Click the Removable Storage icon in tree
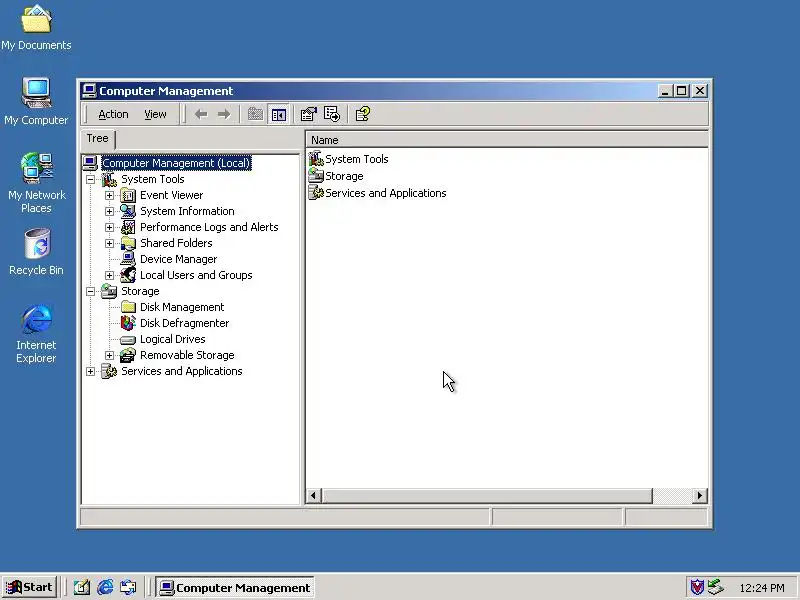 128,355
